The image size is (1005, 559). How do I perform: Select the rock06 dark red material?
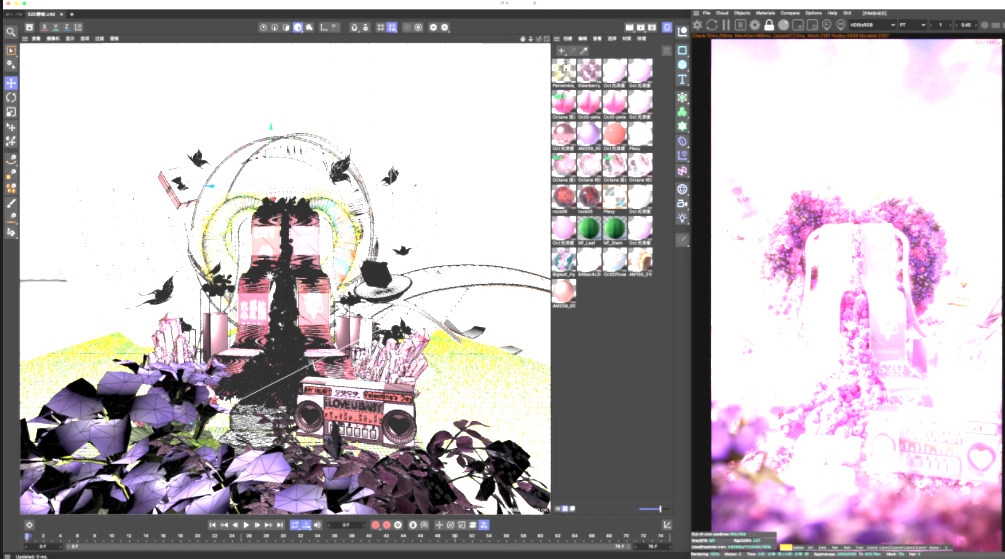[564, 197]
